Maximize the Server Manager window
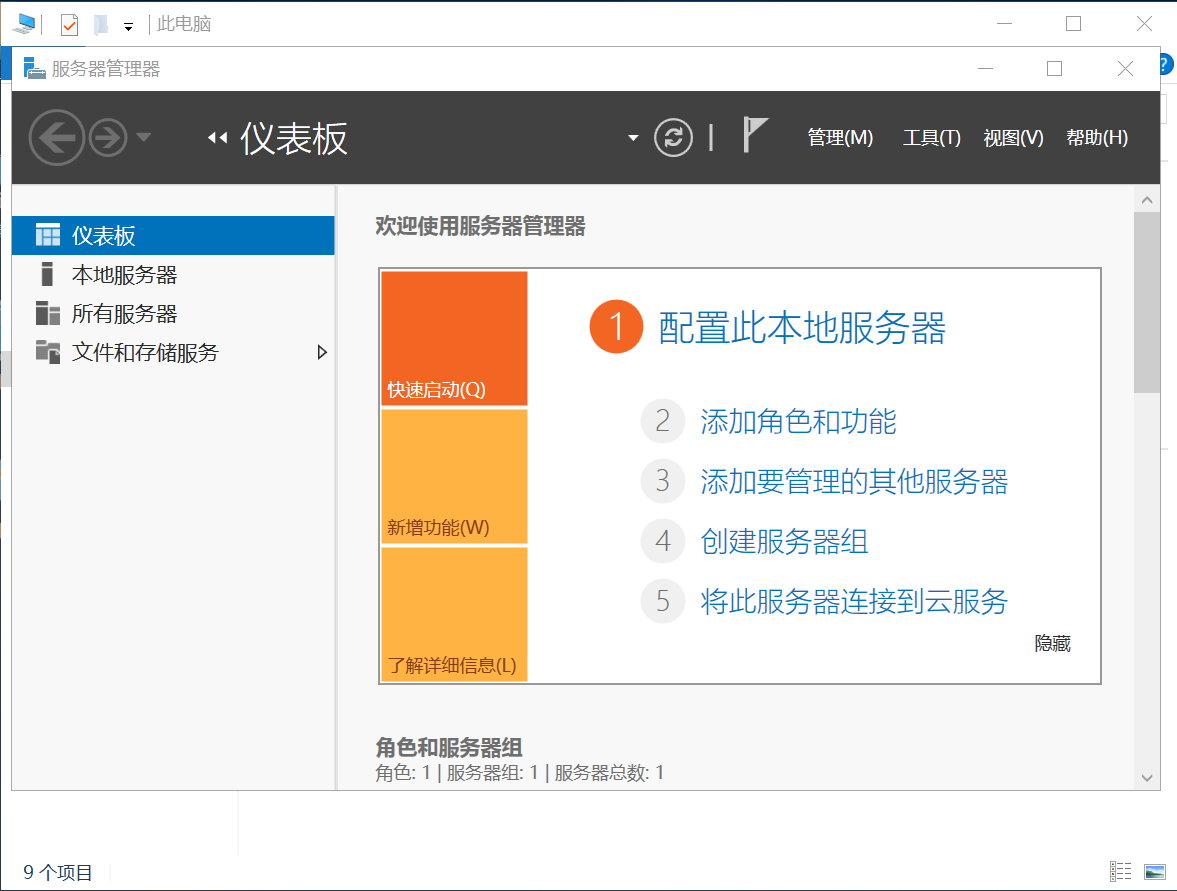 coord(1055,68)
